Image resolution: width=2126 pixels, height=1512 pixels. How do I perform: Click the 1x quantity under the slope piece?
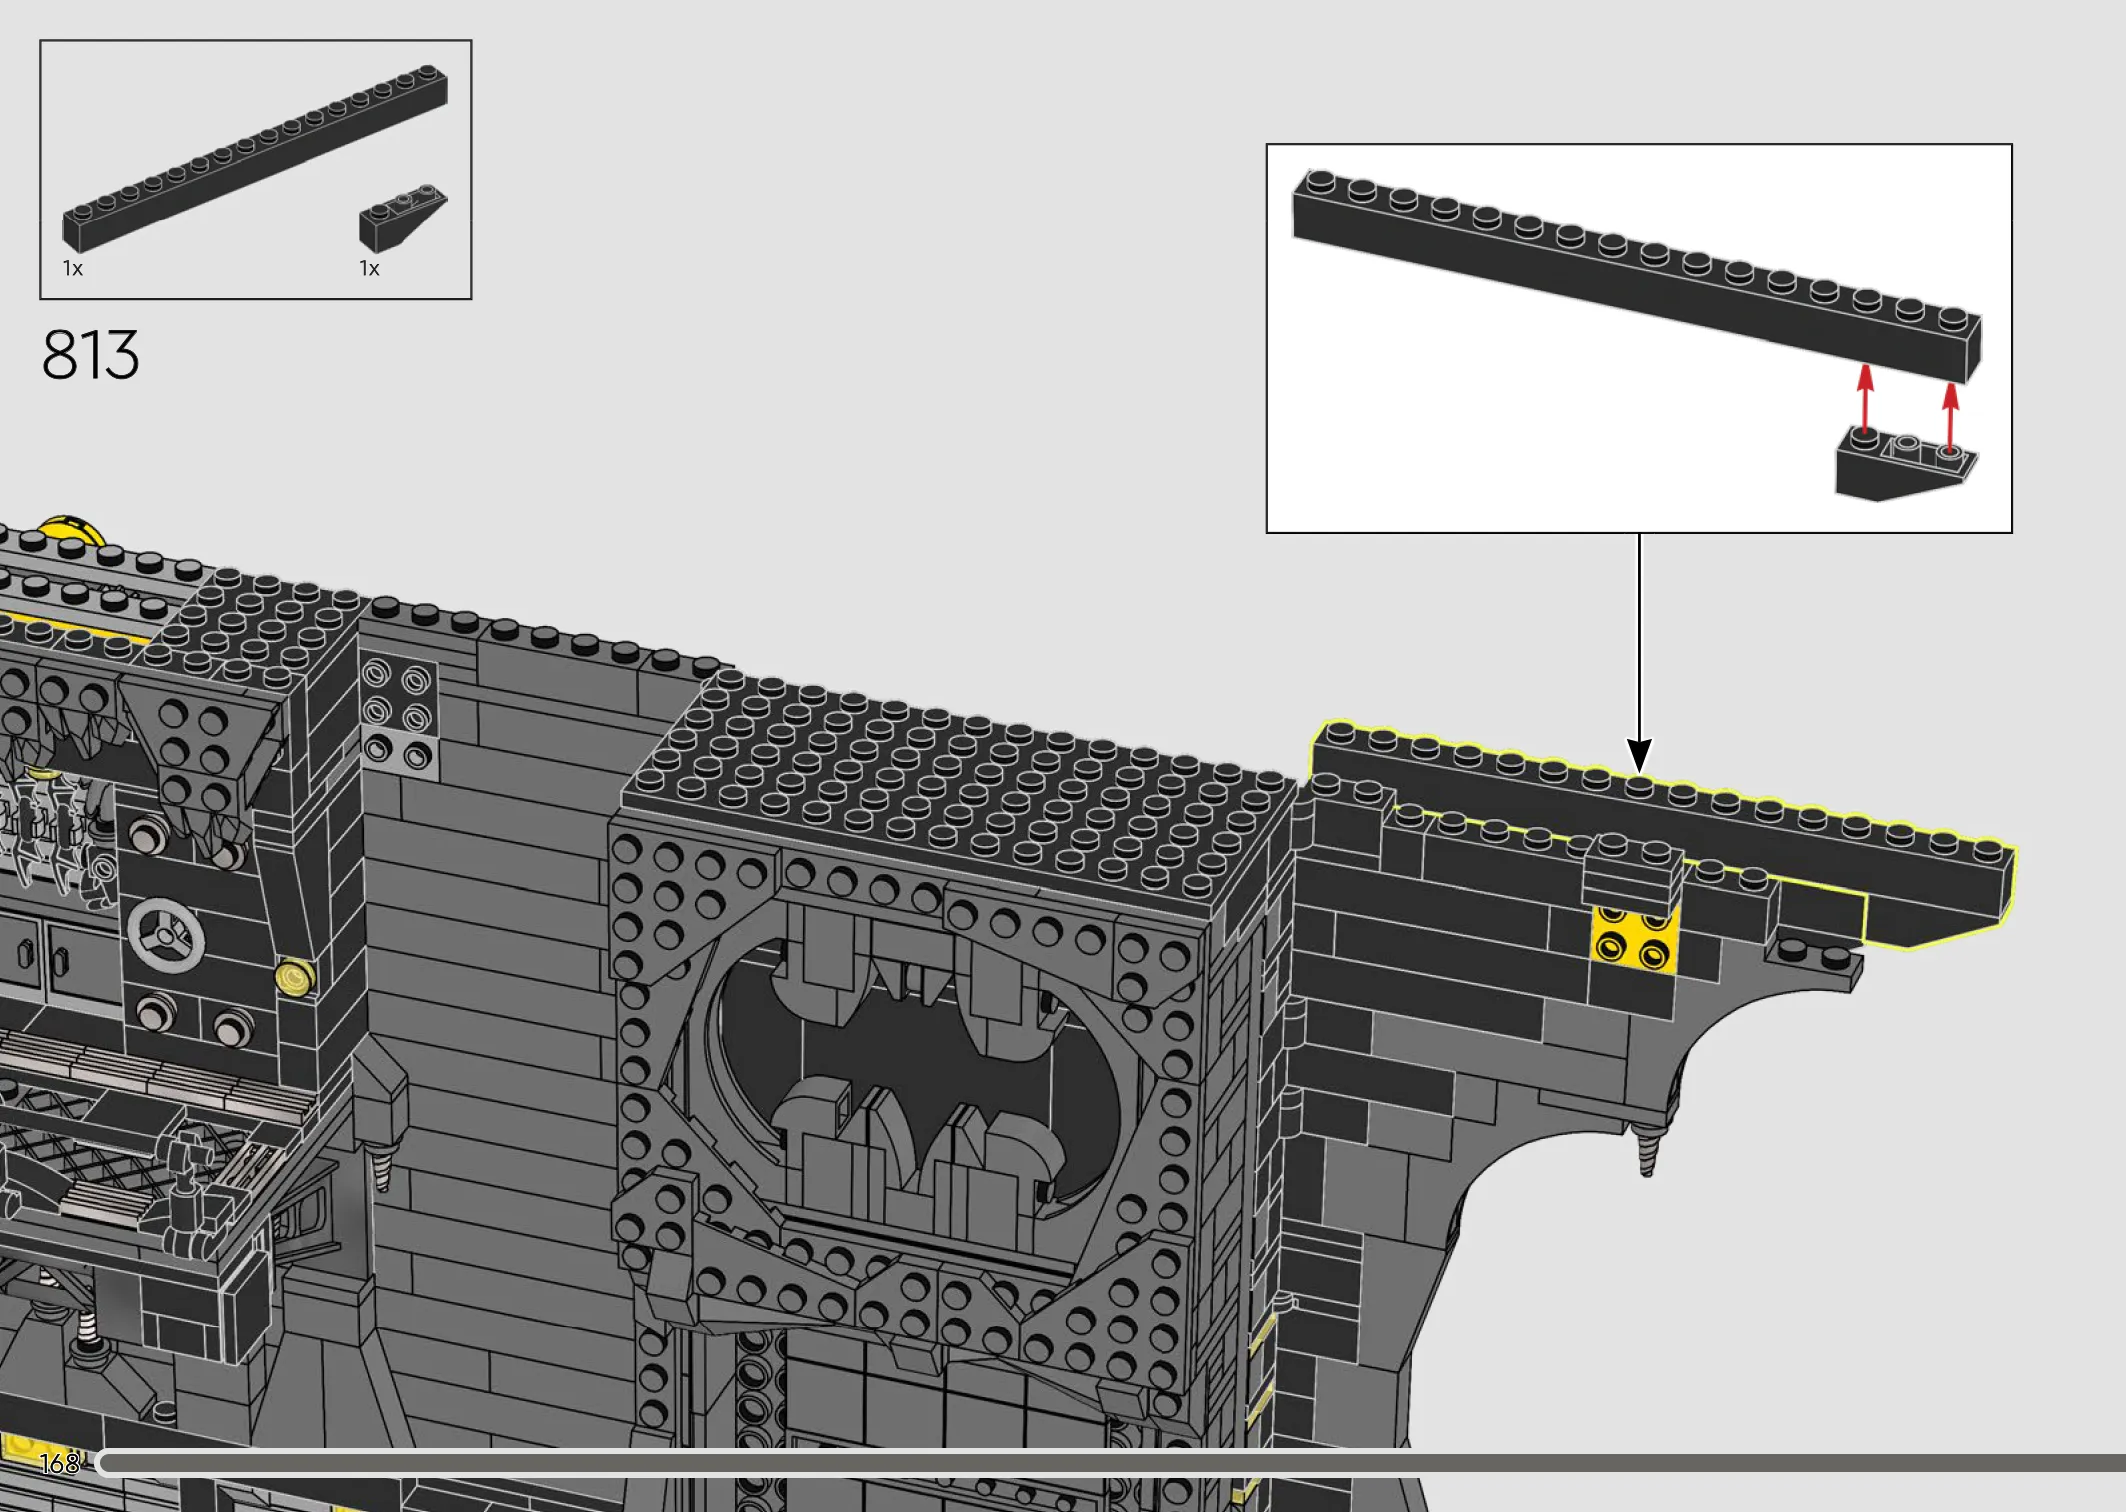[369, 268]
